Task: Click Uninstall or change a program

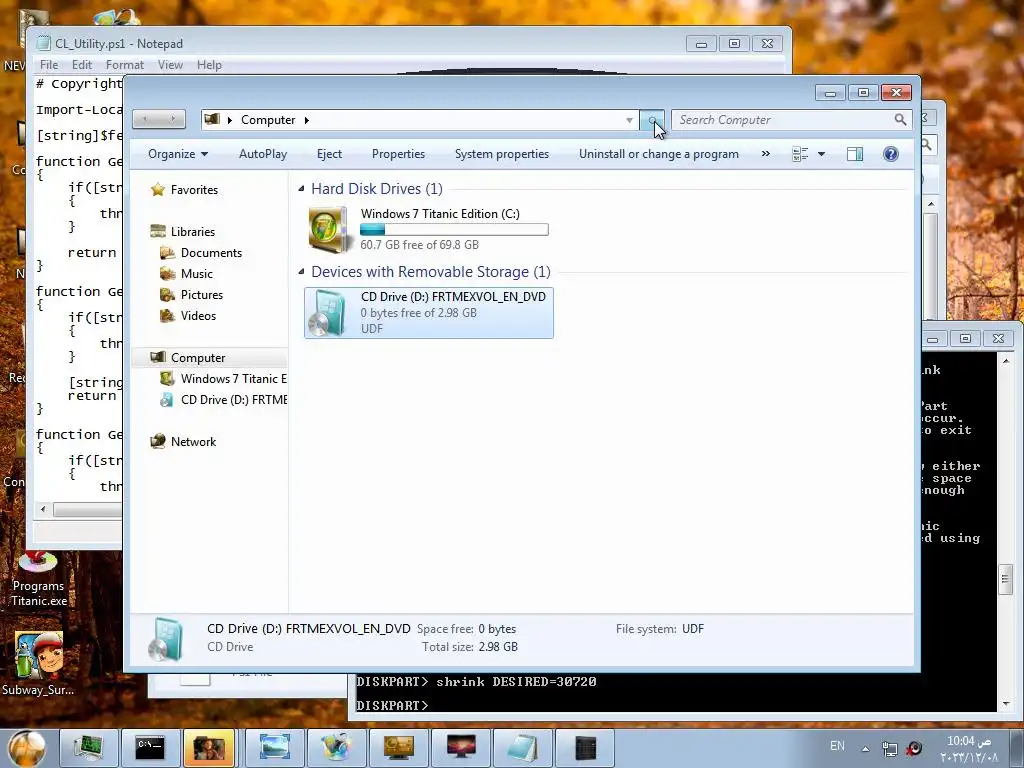Action: (x=658, y=154)
